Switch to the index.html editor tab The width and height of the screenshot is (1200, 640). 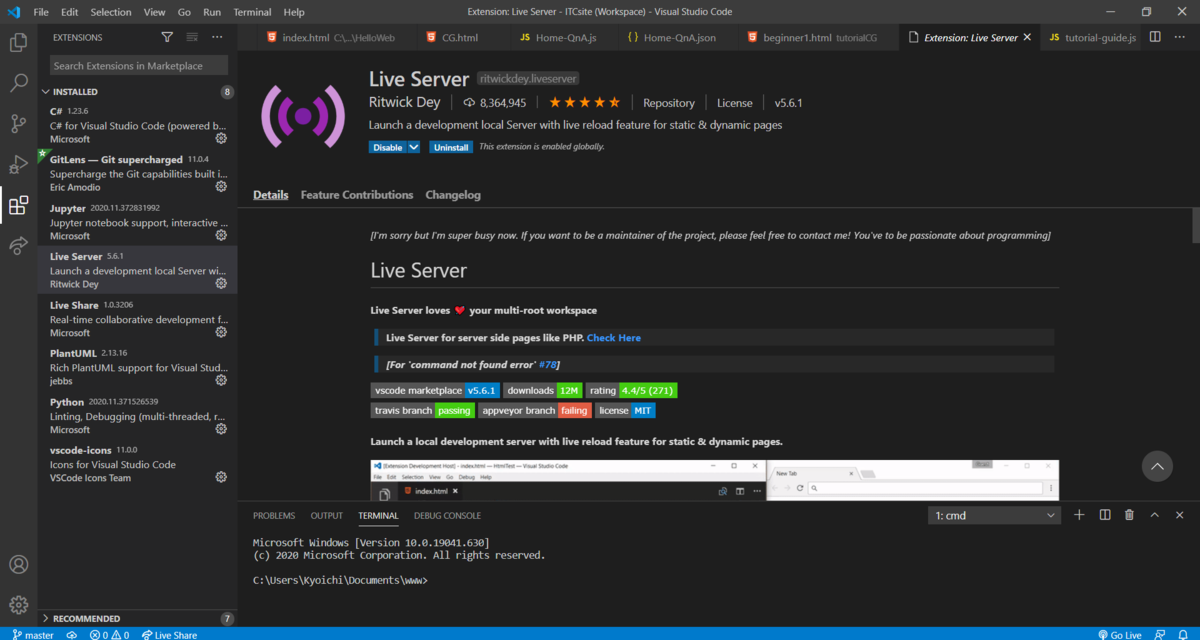[x=326, y=37]
